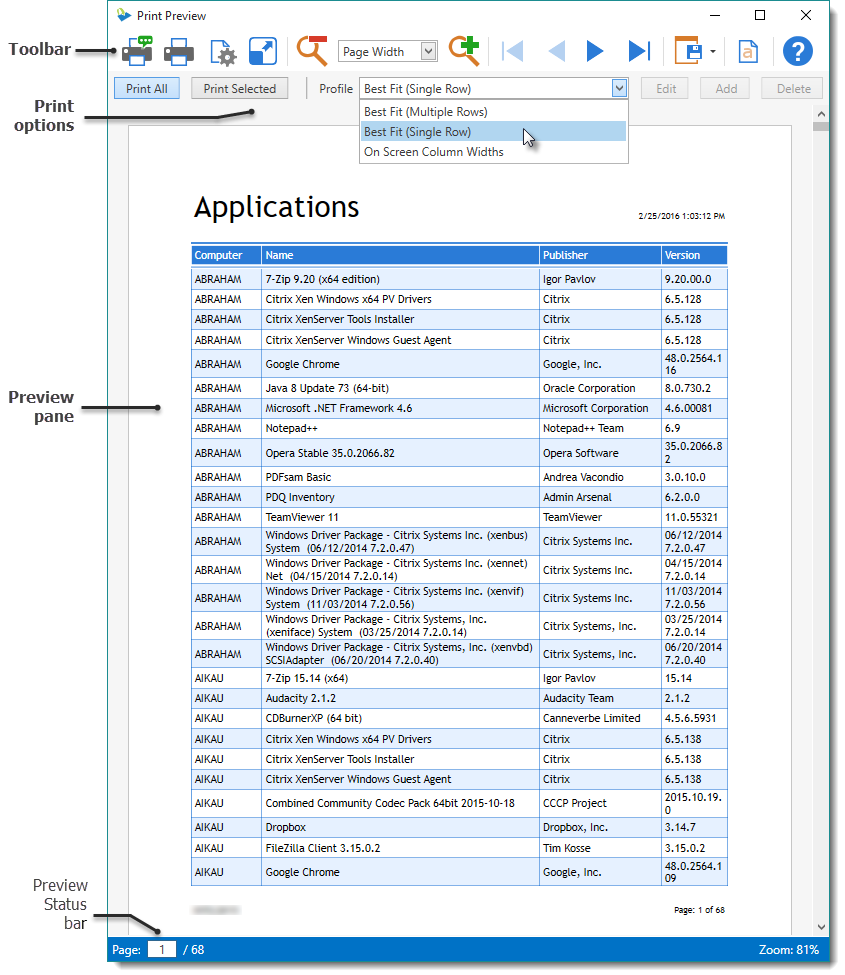
Task: Click the 4.5.6.5931 version cell
Action: coord(694,718)
